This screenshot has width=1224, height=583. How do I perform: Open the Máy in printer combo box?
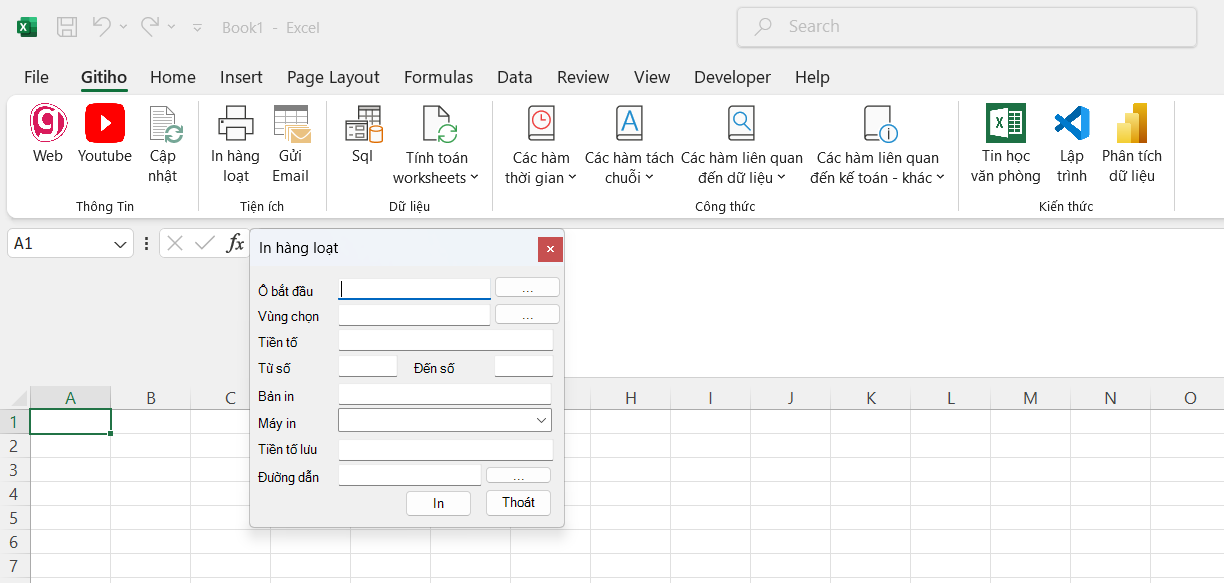click(445, 420)
